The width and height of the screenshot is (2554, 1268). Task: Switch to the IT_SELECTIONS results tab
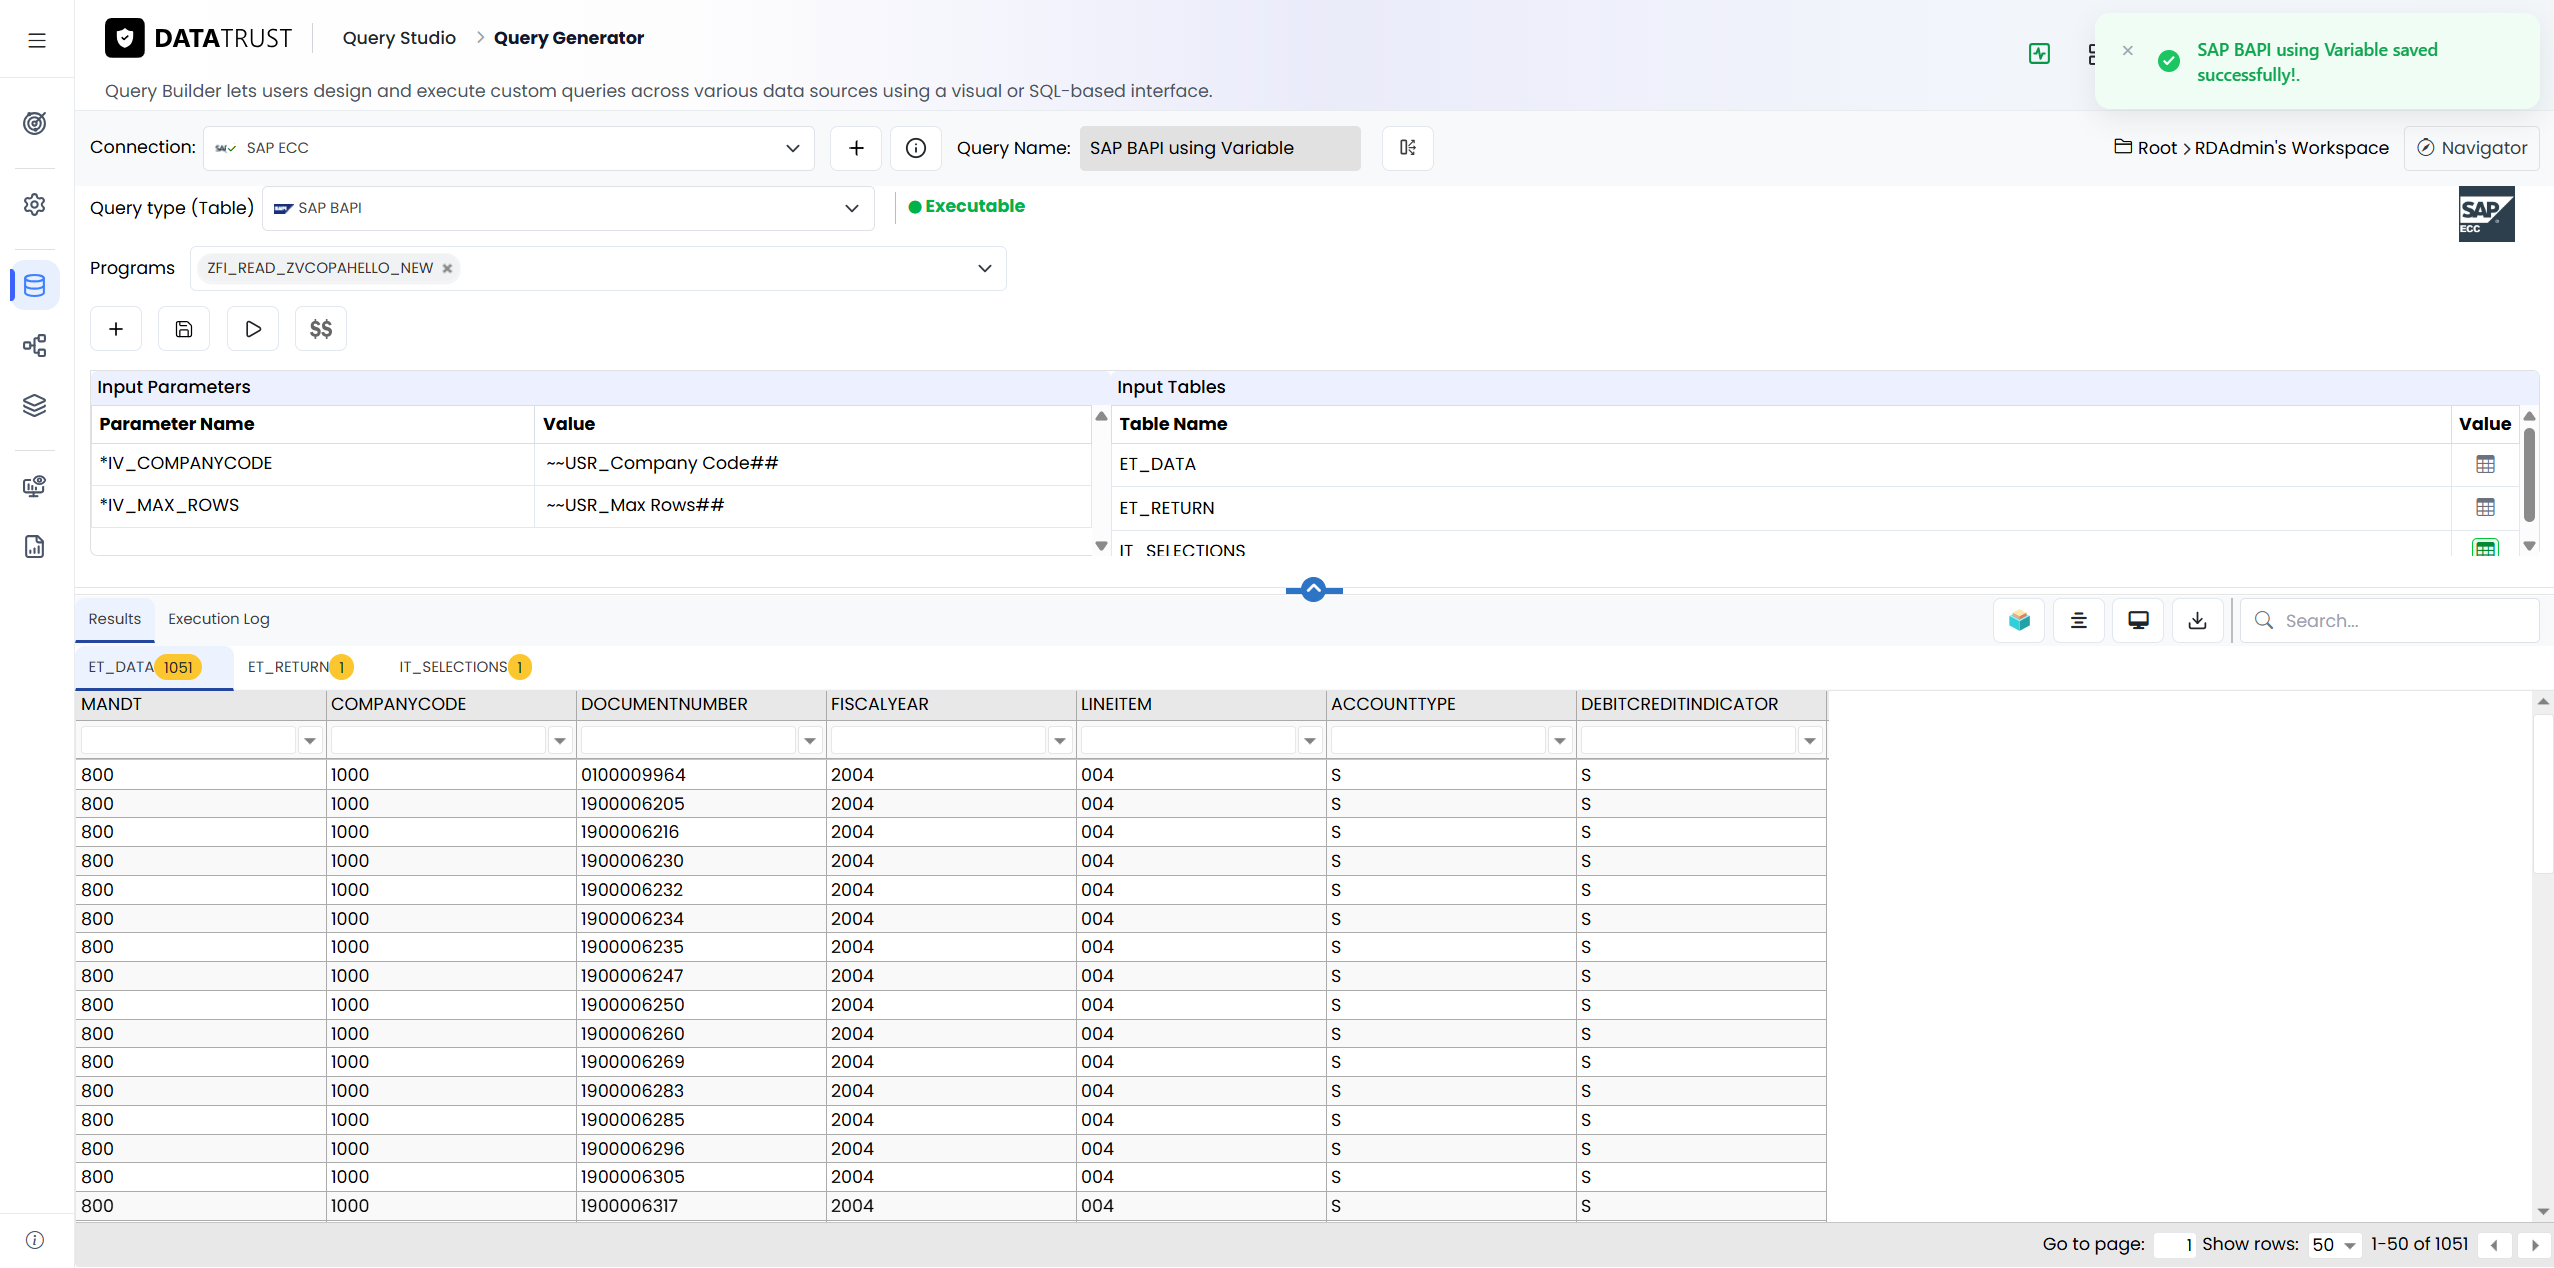(465, 667)
